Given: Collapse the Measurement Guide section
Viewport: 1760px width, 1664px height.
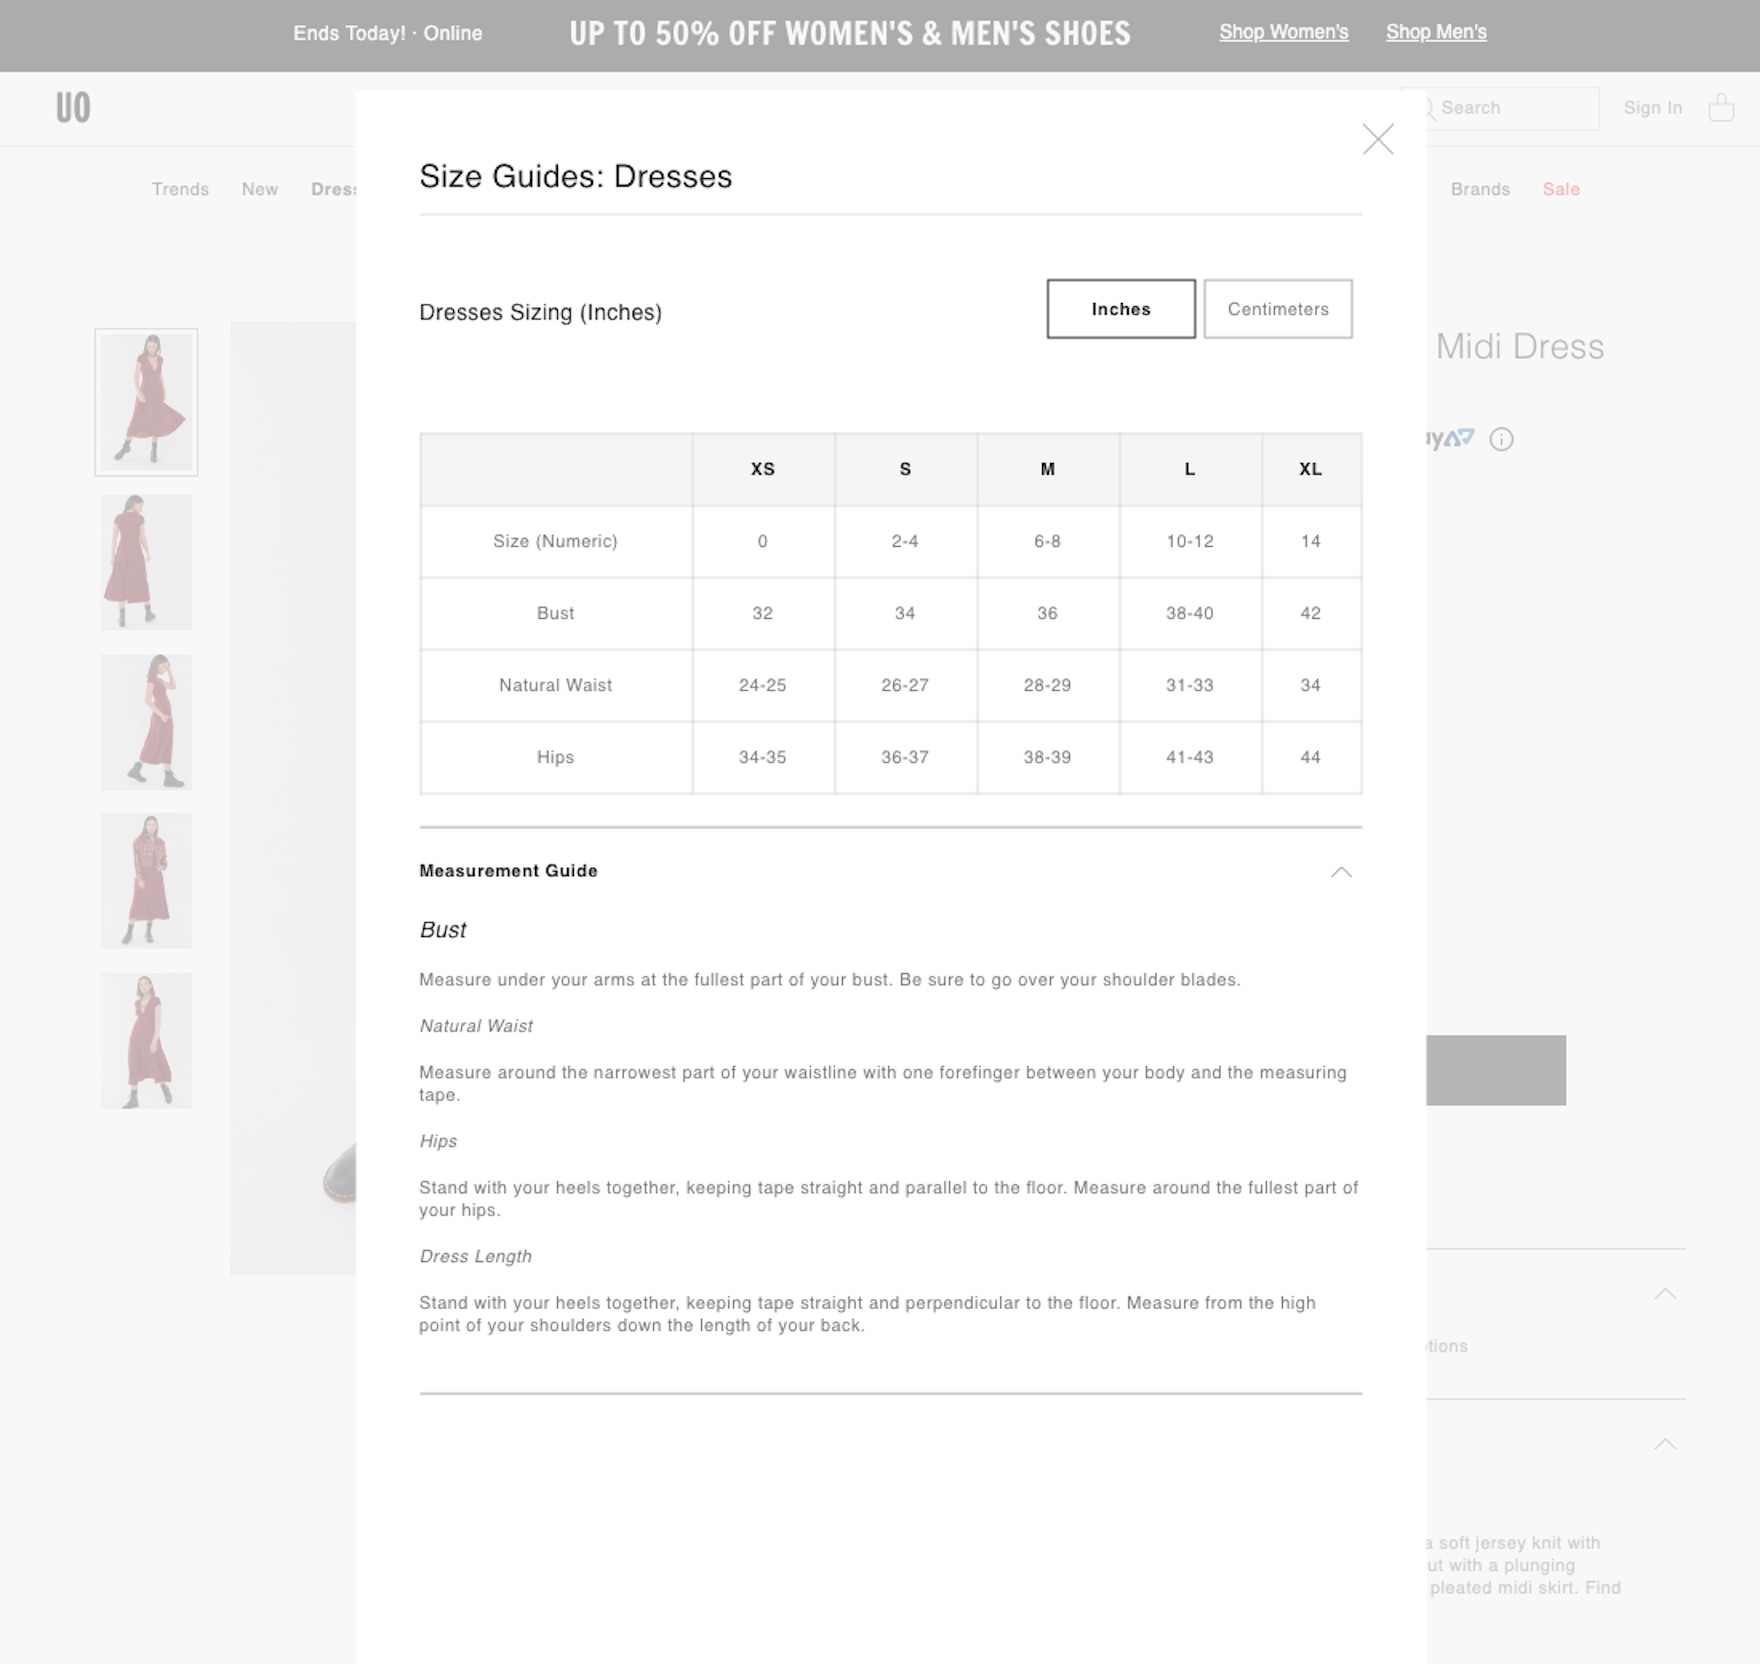Looking at the screenshot, I should tap(1341, 872).
